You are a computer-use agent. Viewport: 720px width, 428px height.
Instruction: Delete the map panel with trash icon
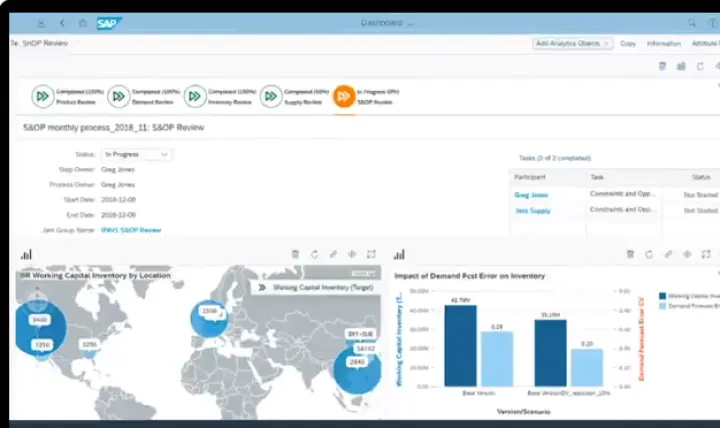click(295, 254)
